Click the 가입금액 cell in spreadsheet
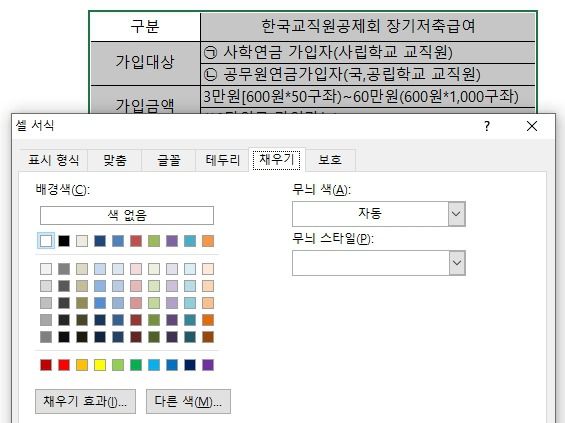The width and height of the screenshot is (565, 423). (145, 100)
